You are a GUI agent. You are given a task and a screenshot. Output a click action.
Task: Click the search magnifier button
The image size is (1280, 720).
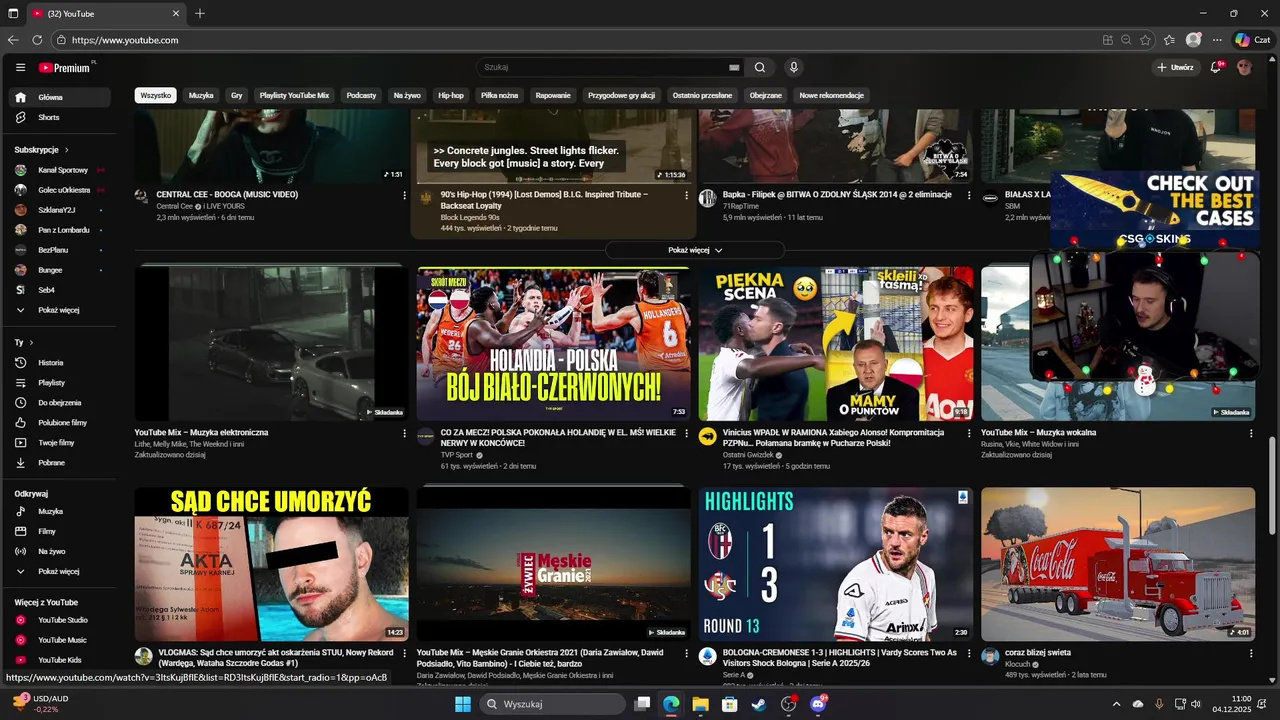click(x=760, y=68)
